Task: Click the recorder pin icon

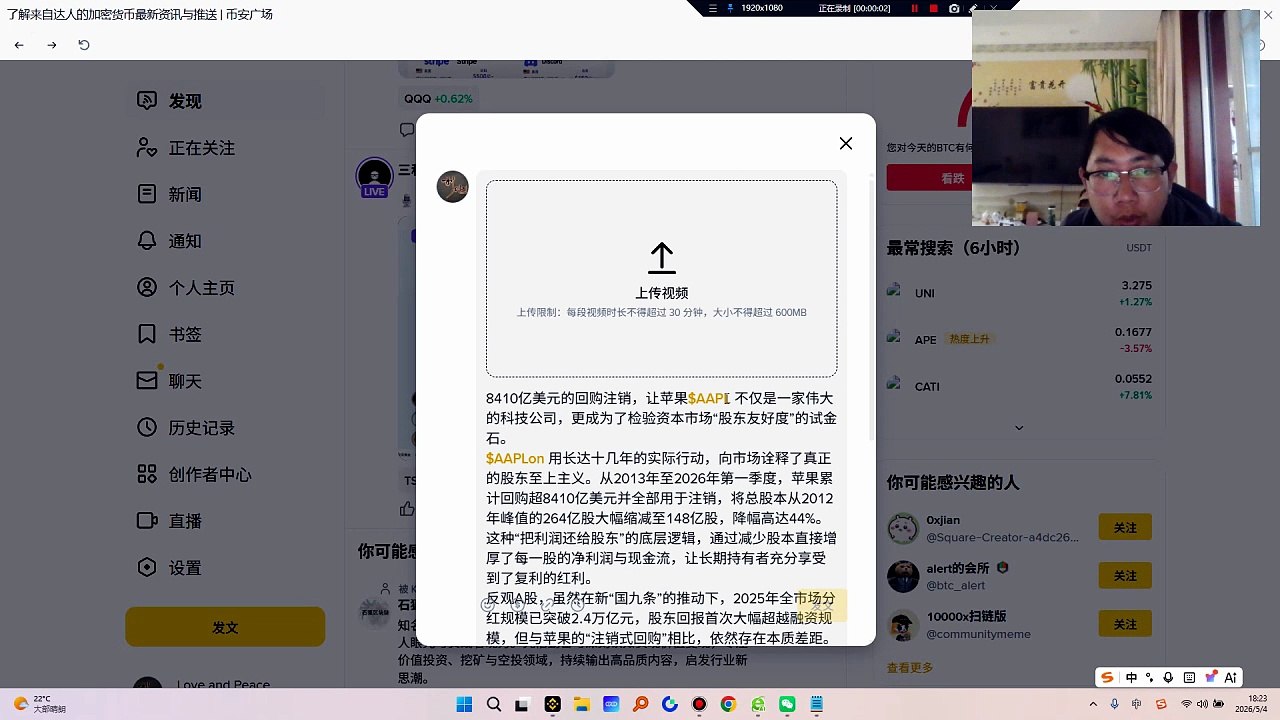Action: click(730, 8)
